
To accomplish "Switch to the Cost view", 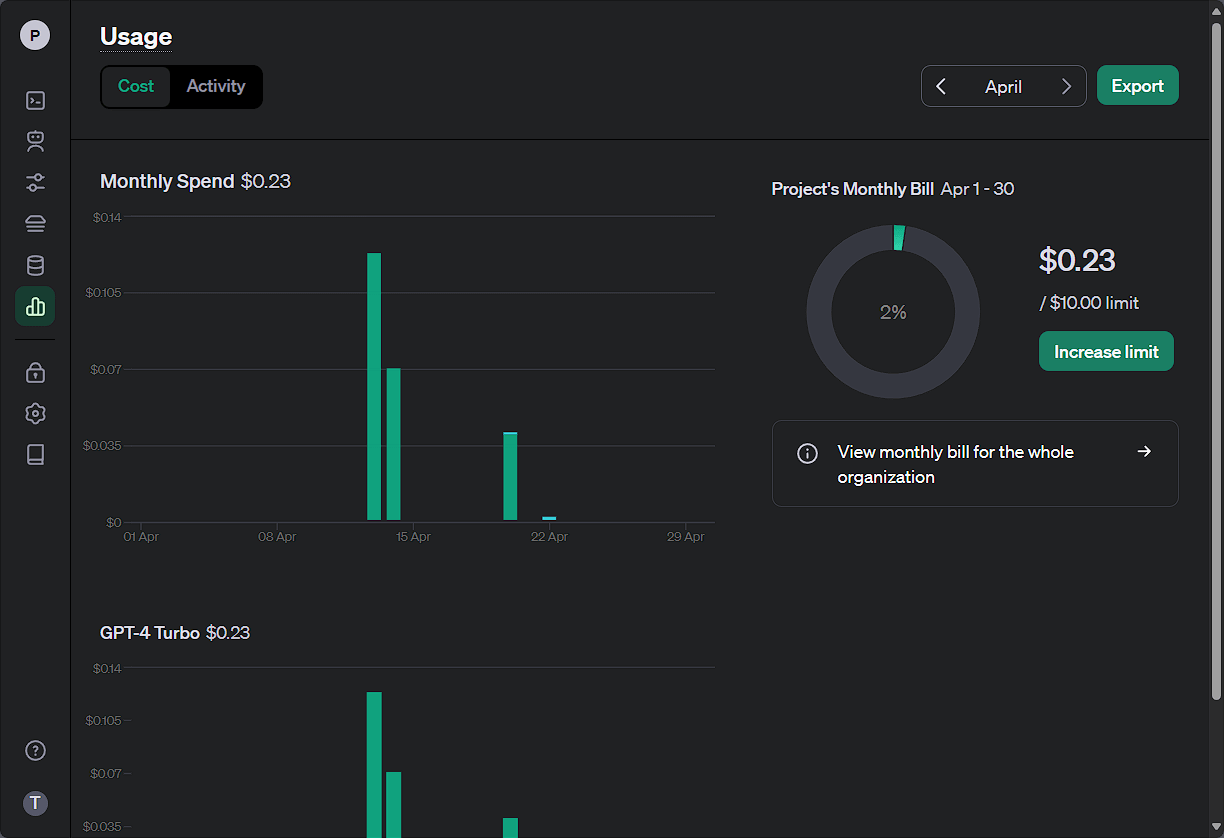I will point(136,86).
